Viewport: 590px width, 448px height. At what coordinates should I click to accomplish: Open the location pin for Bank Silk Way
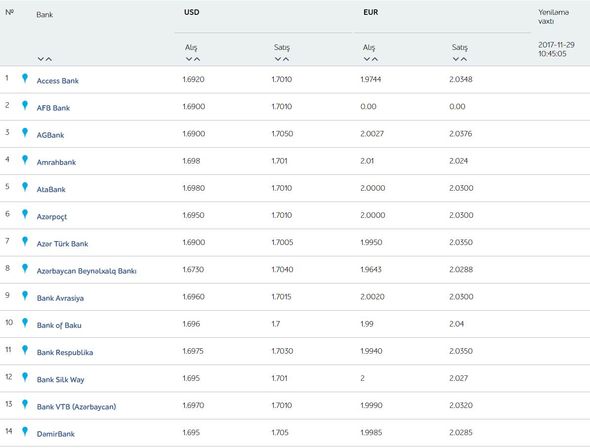pyautogui.click(x=25, y=377)
